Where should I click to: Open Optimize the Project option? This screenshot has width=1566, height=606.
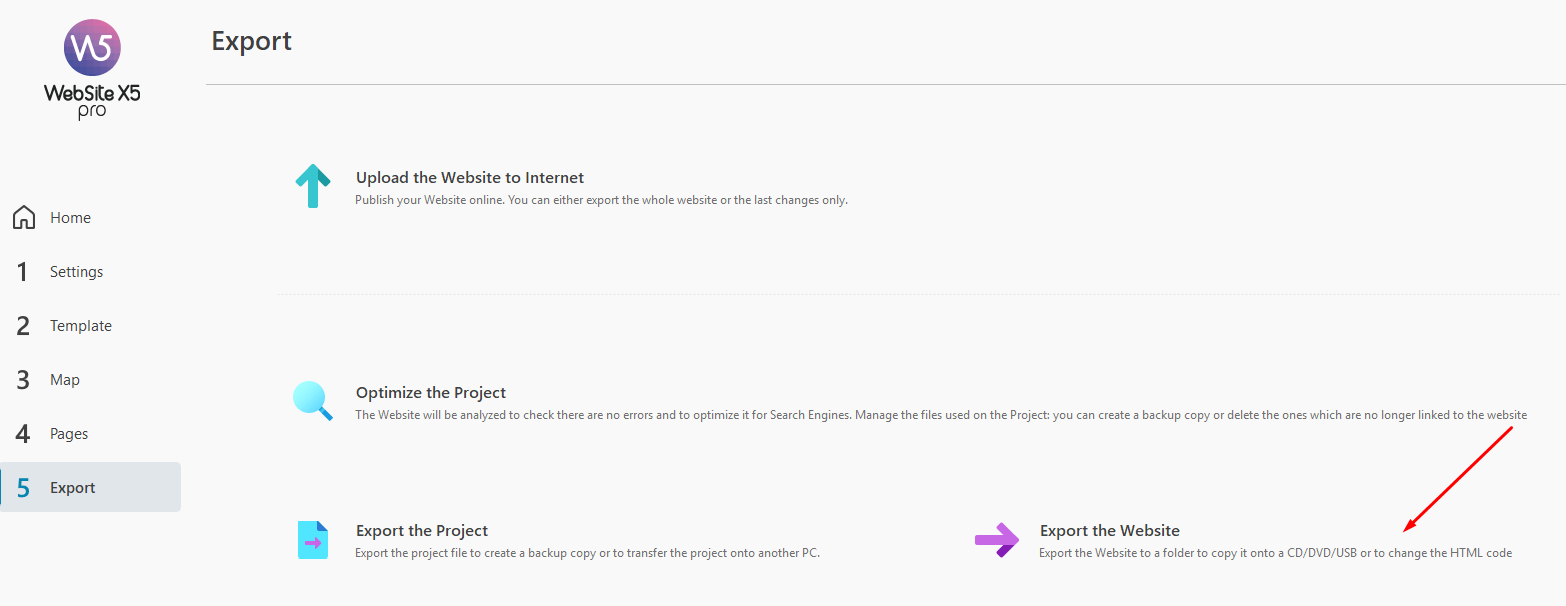click(430, 393)
